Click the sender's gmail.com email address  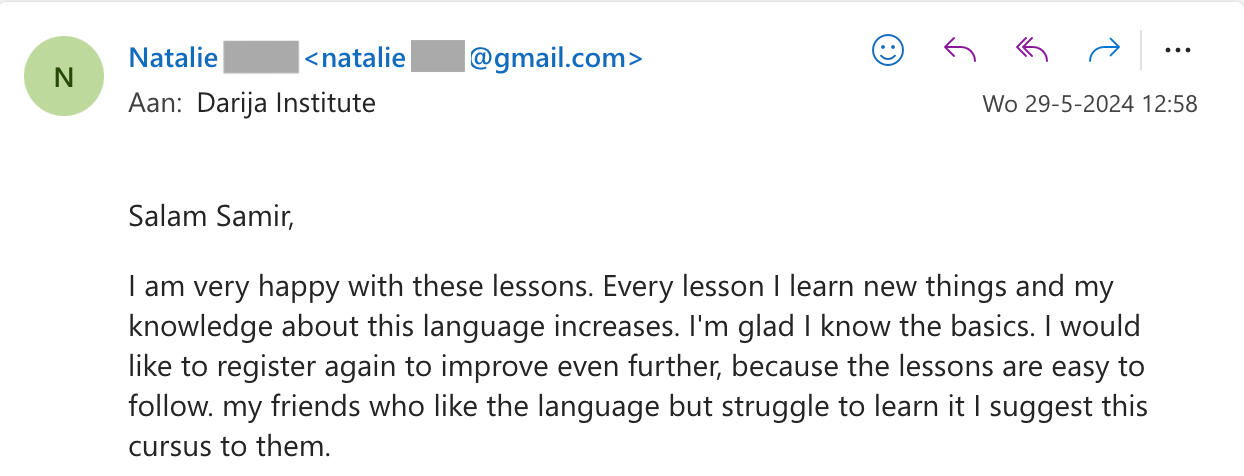[x=472, y=58]
